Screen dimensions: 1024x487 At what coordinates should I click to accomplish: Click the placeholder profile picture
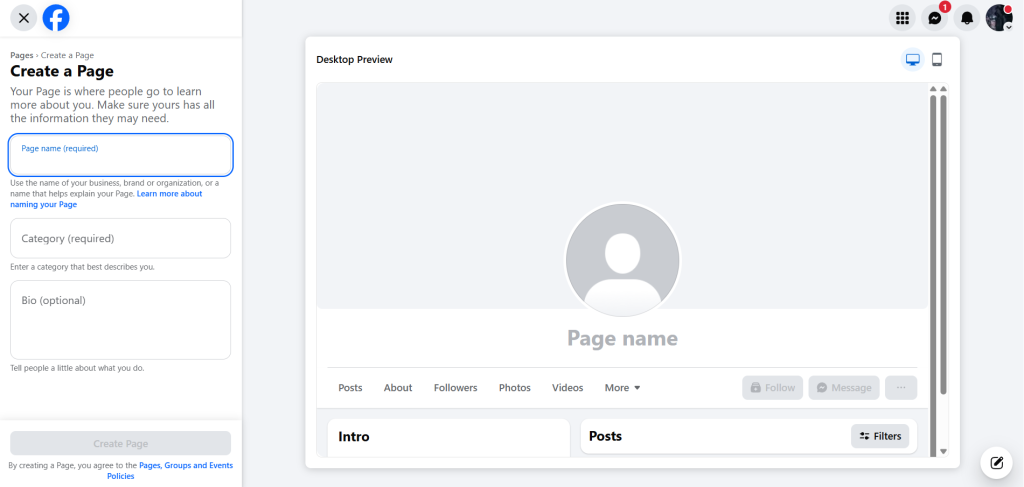622,260
